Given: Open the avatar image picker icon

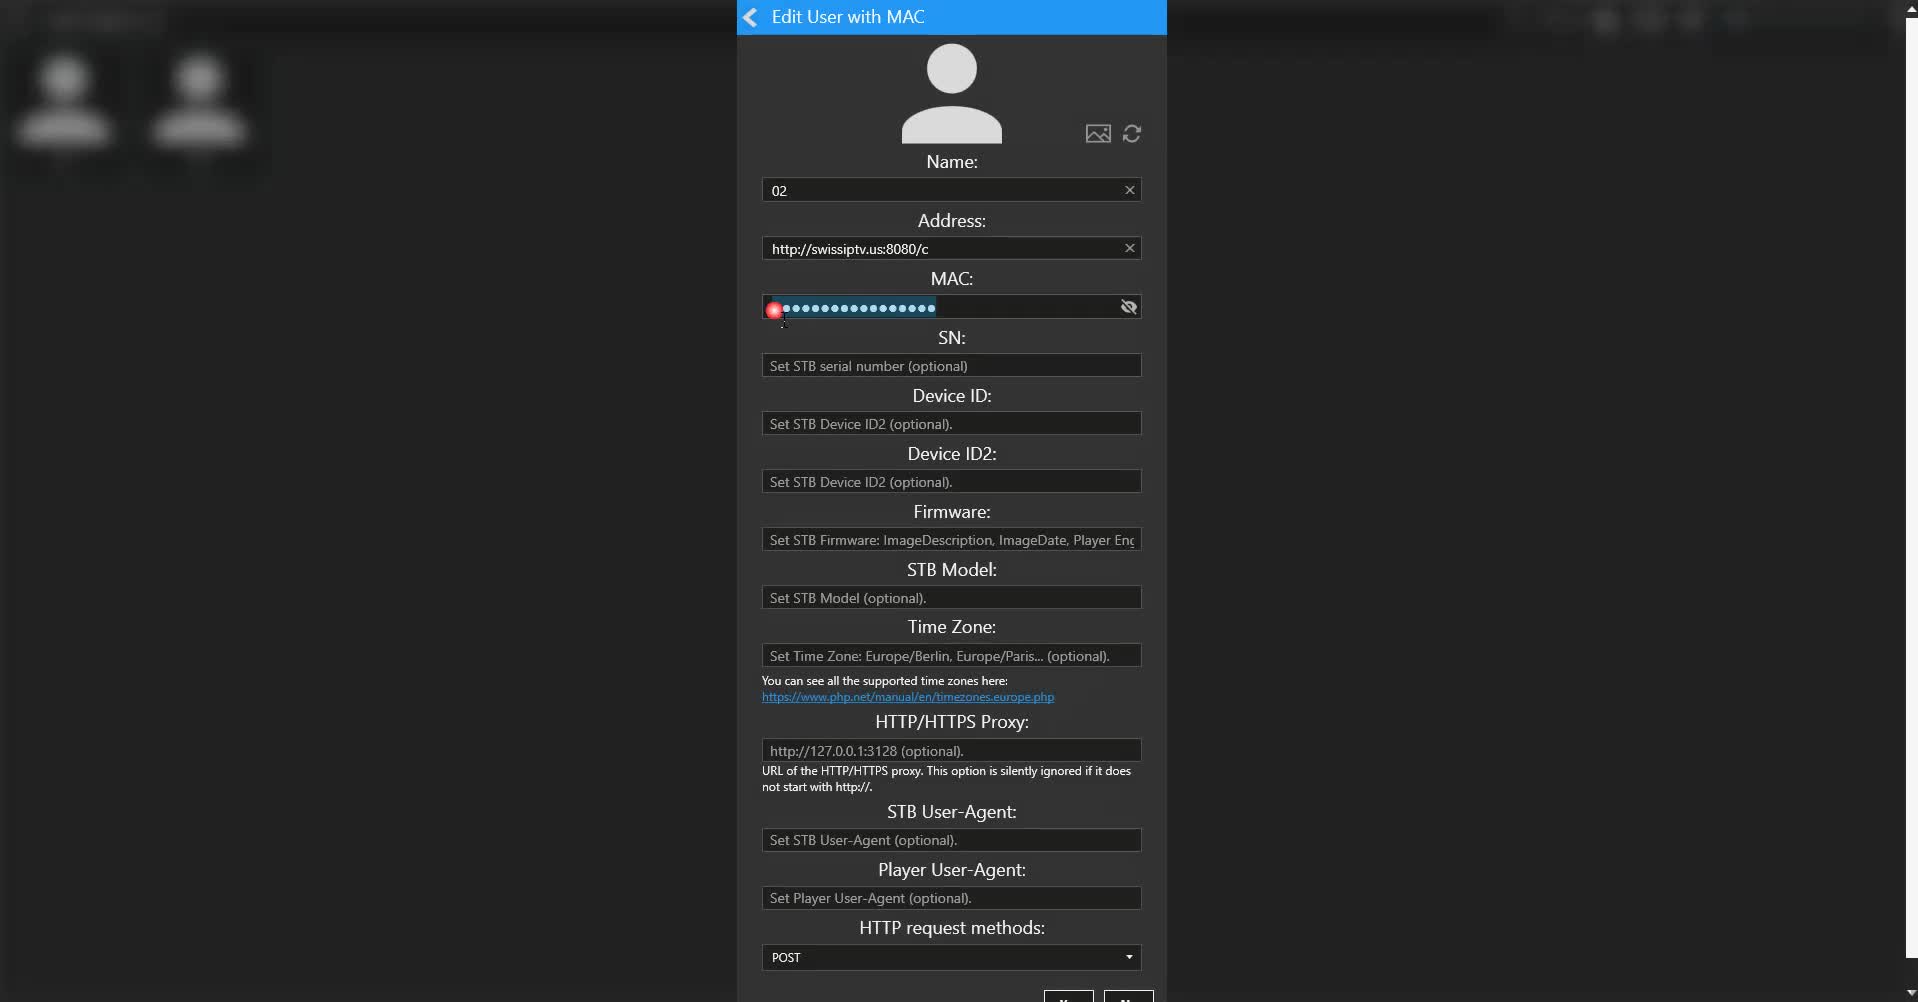Looking at the screenshot, I should (1097, 134).
